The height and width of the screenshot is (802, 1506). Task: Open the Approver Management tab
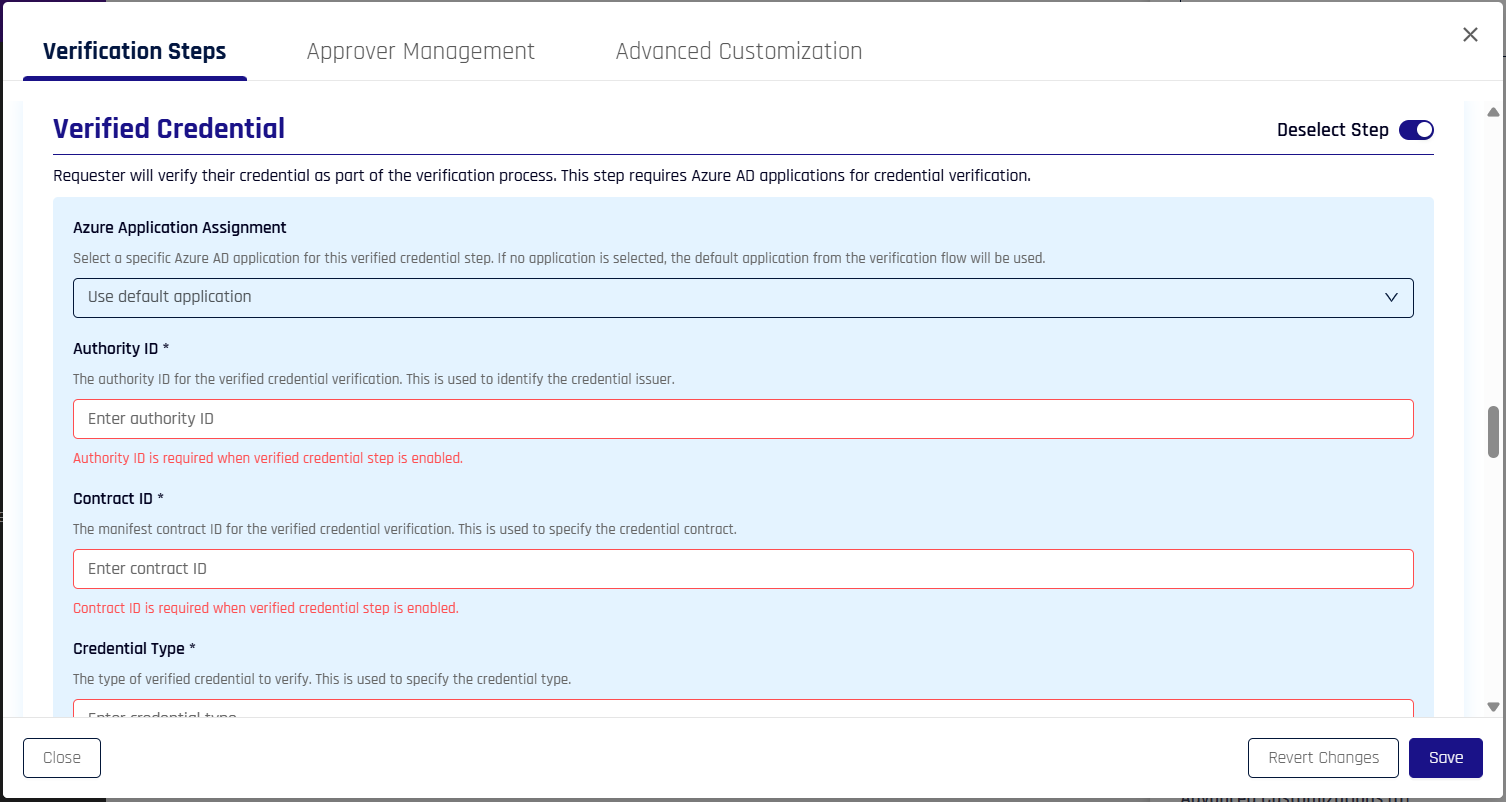coord(420,51)
